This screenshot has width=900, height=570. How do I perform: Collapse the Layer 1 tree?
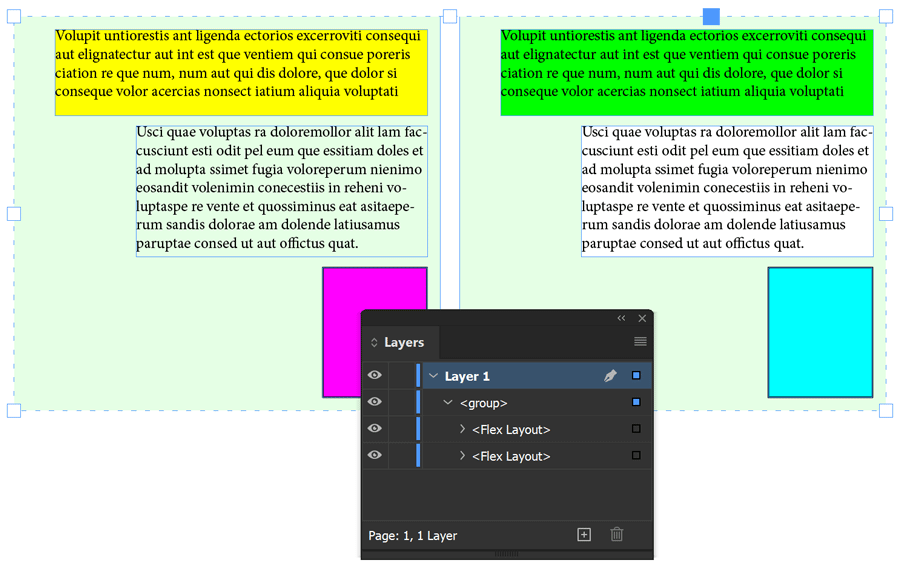pos(434,376)
